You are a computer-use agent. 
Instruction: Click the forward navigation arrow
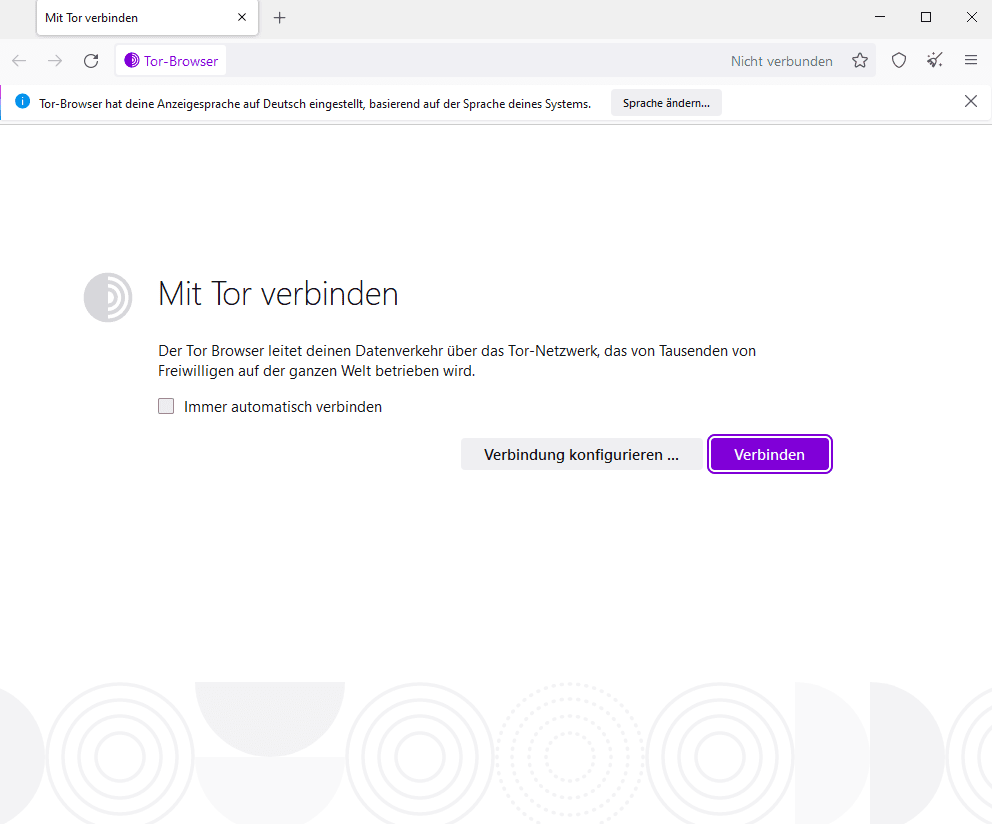(55, 61)
